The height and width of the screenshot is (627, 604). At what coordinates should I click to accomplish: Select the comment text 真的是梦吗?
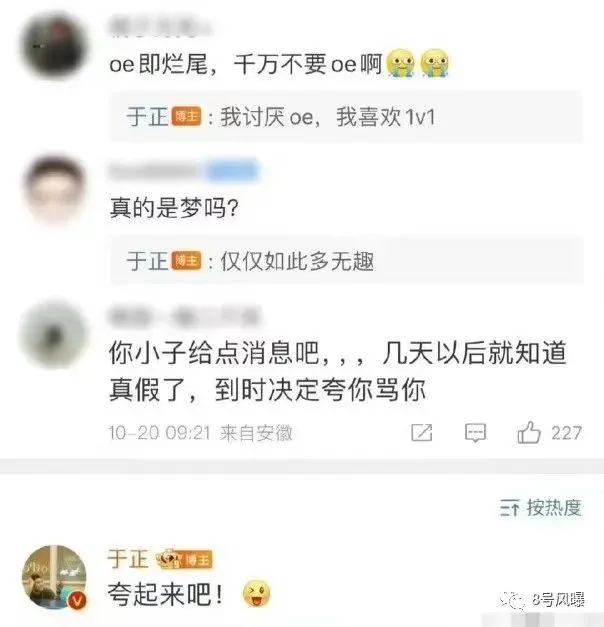point(174,208)
